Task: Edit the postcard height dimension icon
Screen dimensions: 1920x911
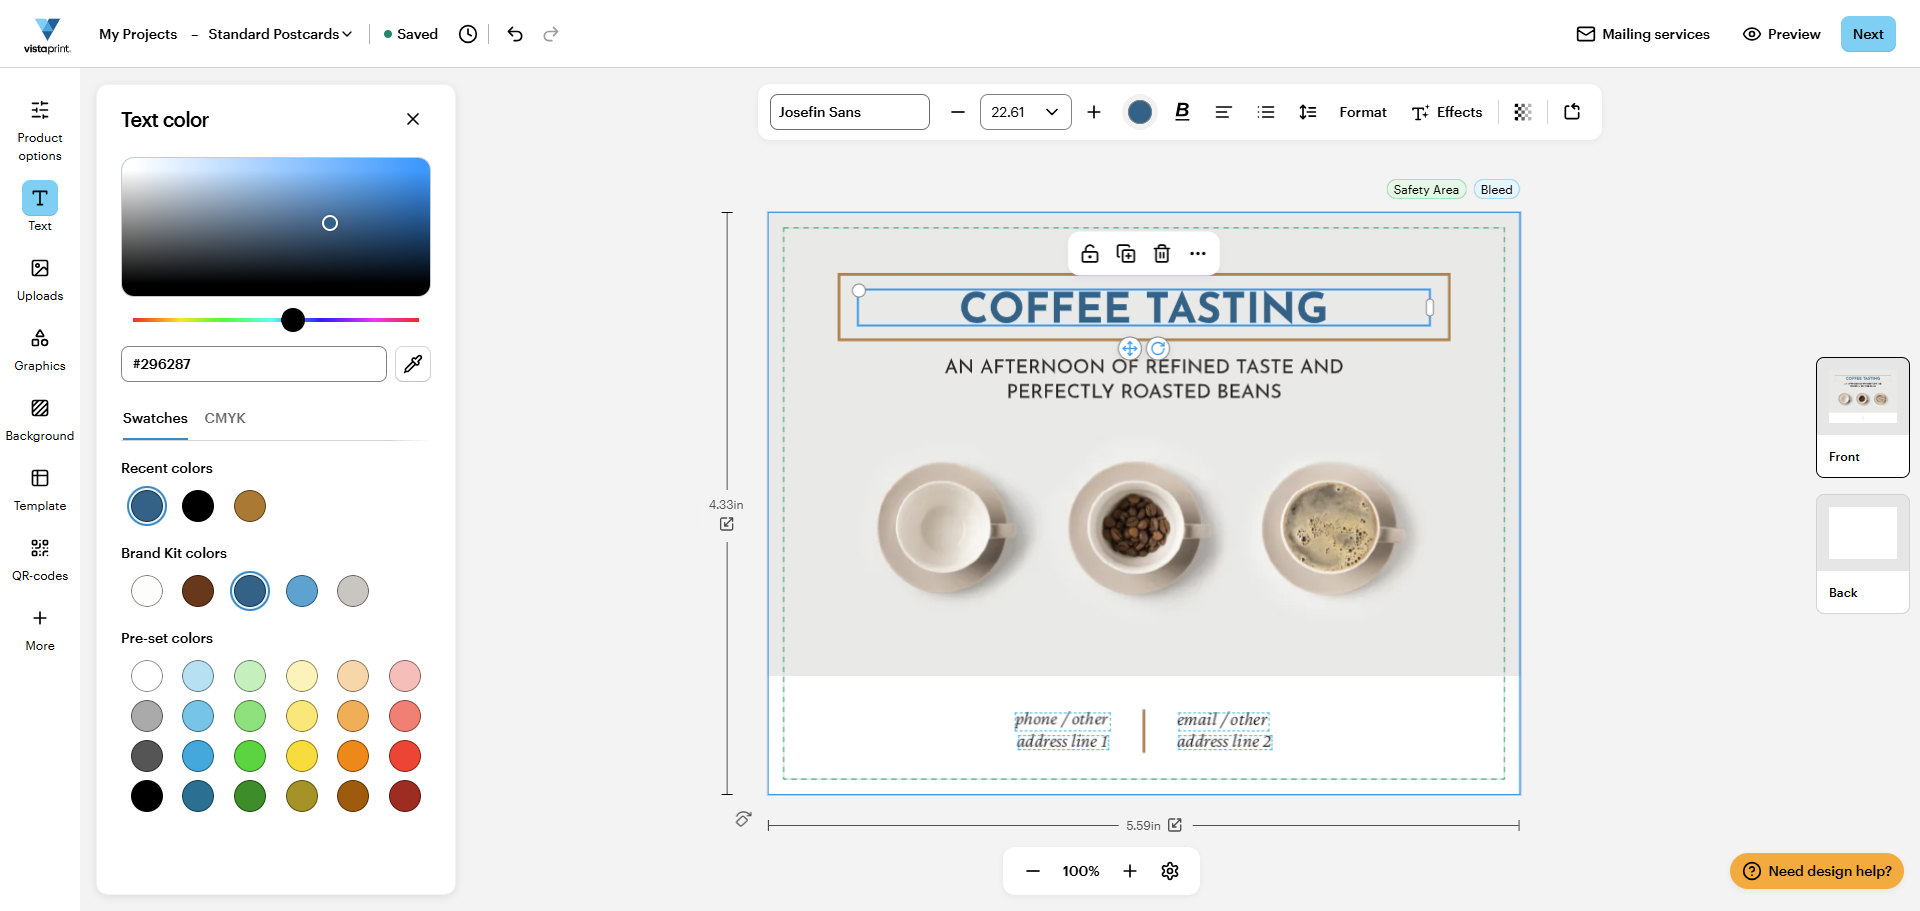Action: (x=727, y=524)
